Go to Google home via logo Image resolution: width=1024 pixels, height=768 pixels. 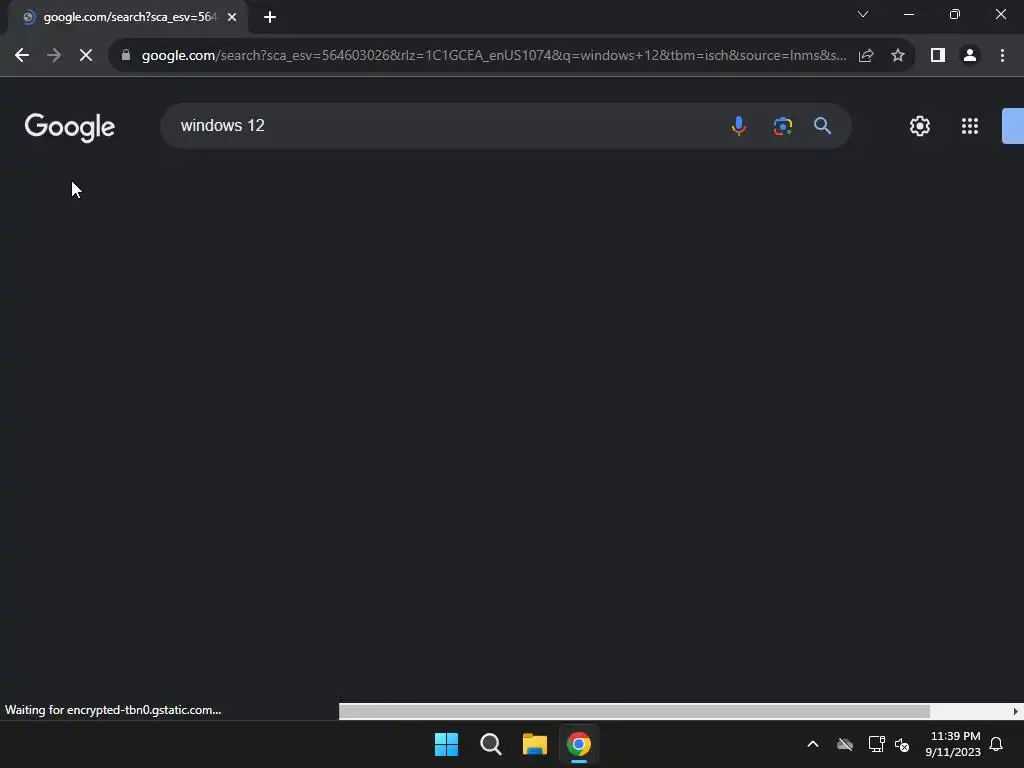[x=70, y=127]
